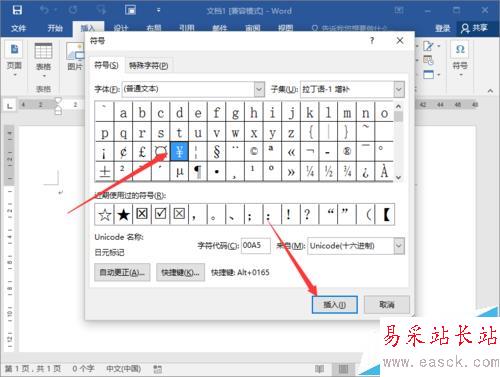Select the yen ¥ symbol cell

tap(179, 152)
